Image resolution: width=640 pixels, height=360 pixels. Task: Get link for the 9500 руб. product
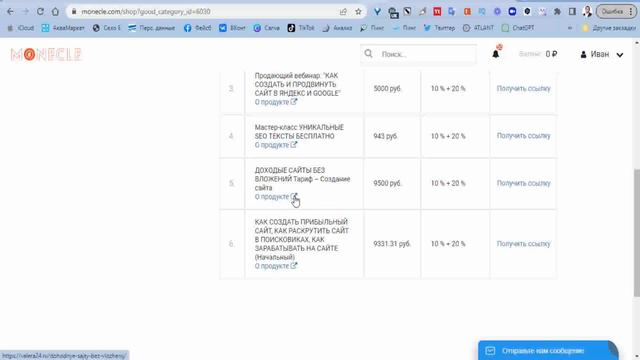point(523,183)
